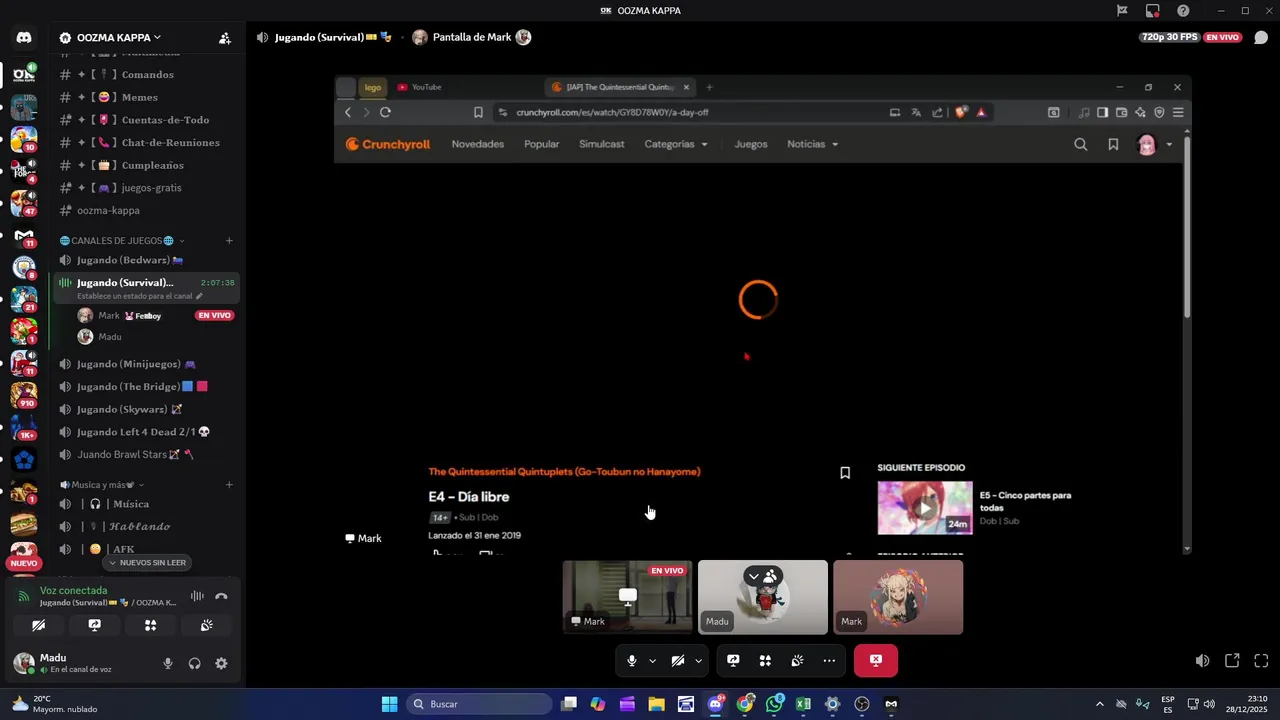Open Discord help icon in title bar

point(1184,11)
